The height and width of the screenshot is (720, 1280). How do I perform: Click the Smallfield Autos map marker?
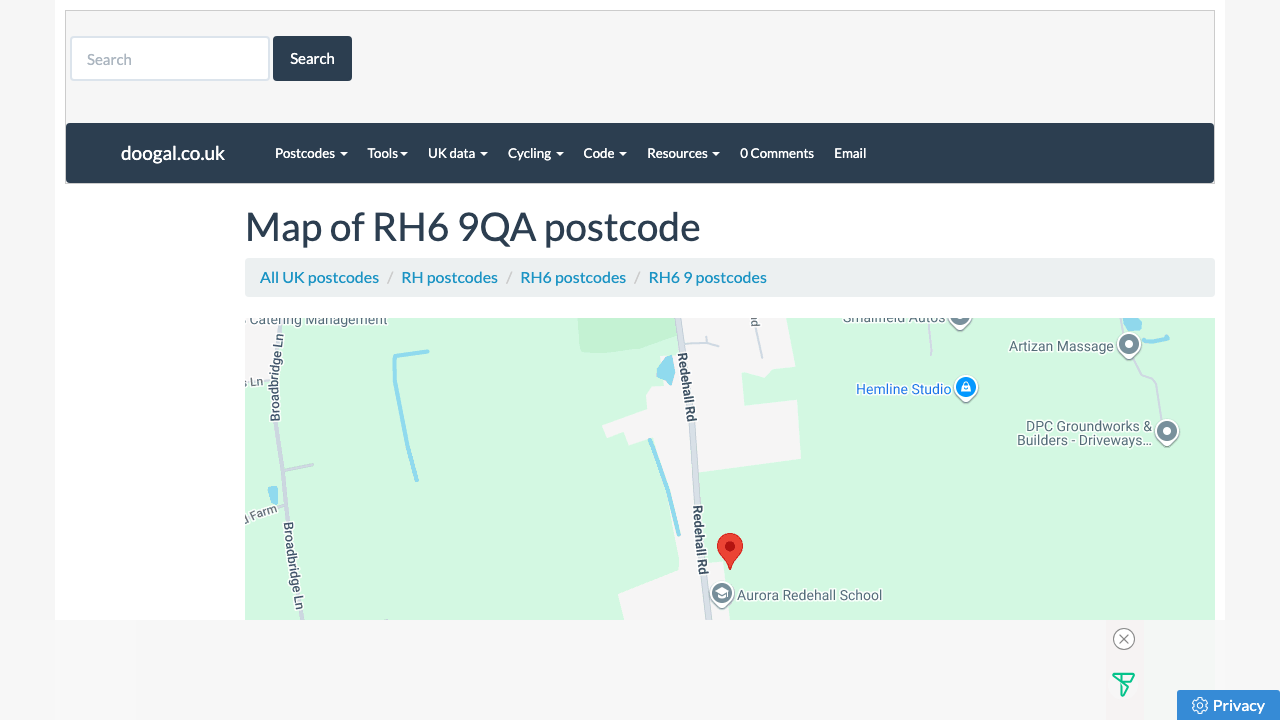(x=959, y=318)
